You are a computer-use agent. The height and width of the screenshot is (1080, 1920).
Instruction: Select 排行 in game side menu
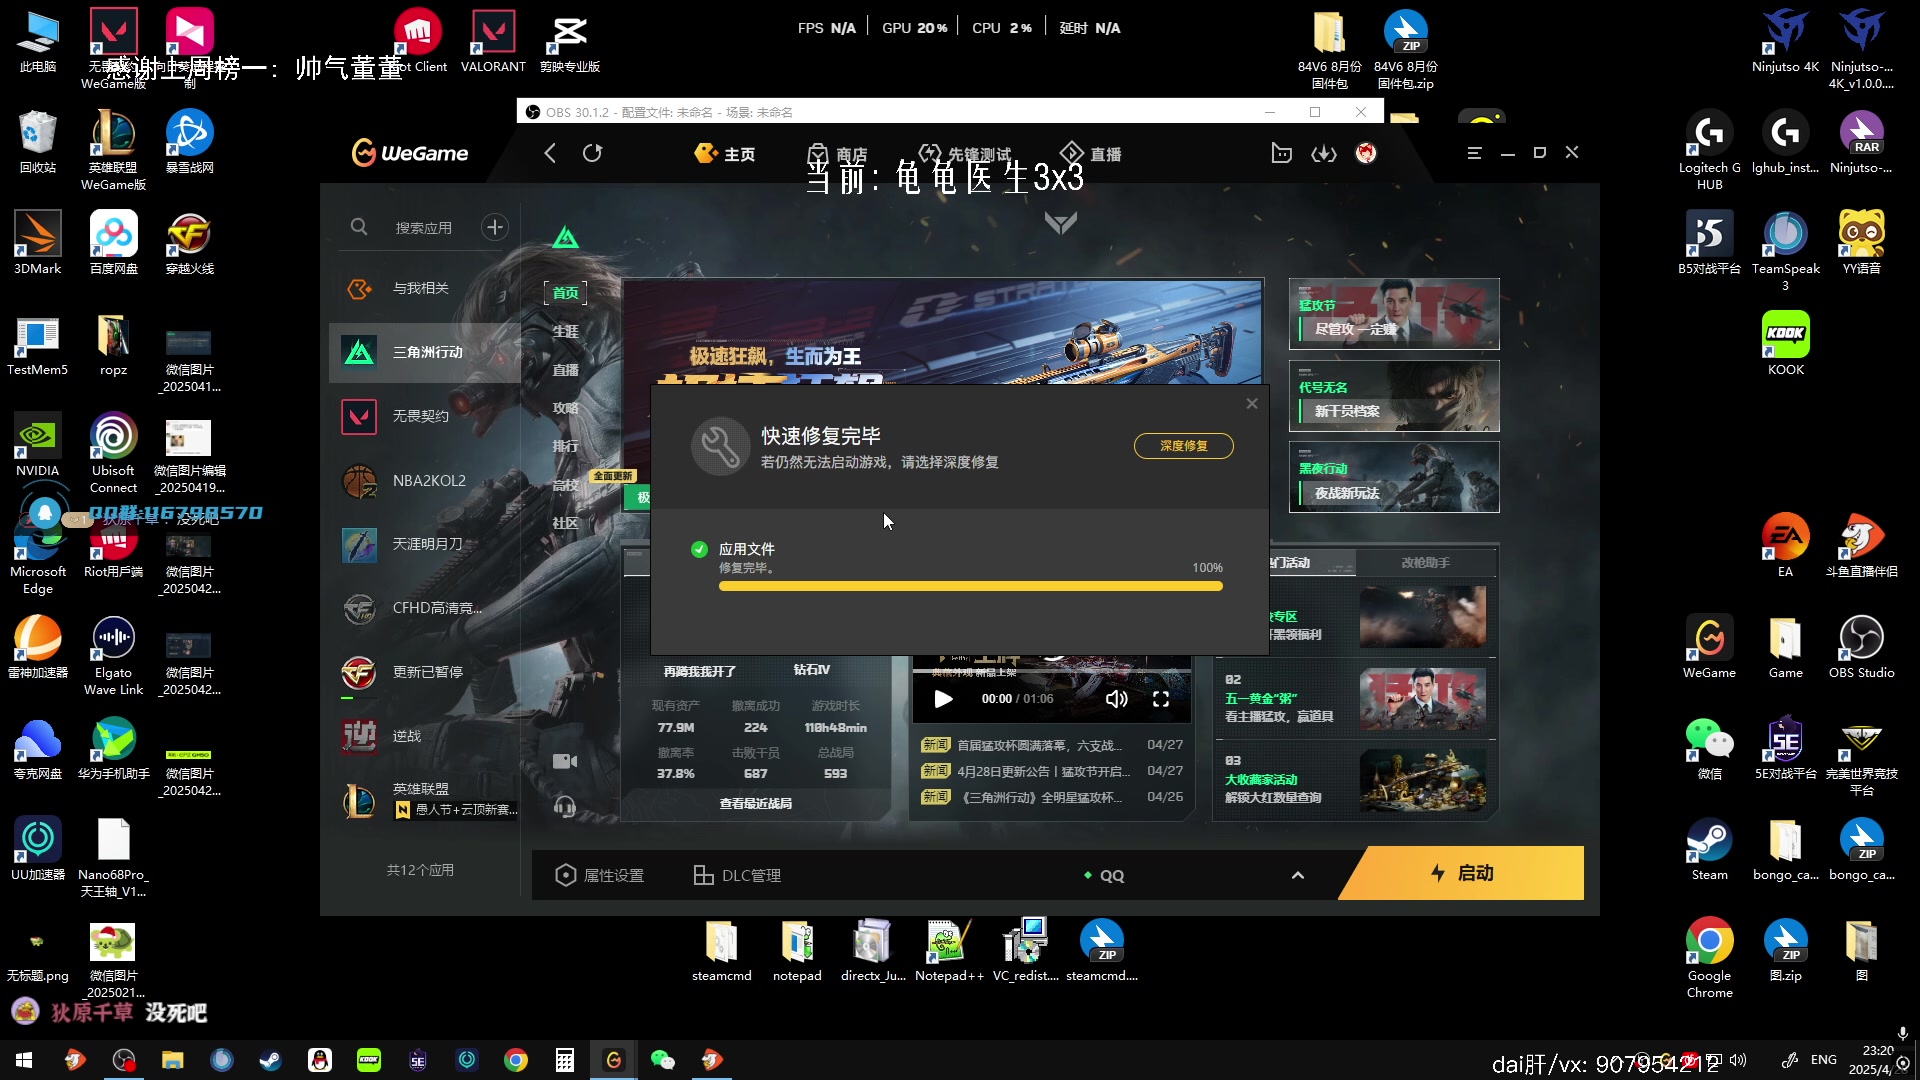pyautogui.click(x=566, y=446)
